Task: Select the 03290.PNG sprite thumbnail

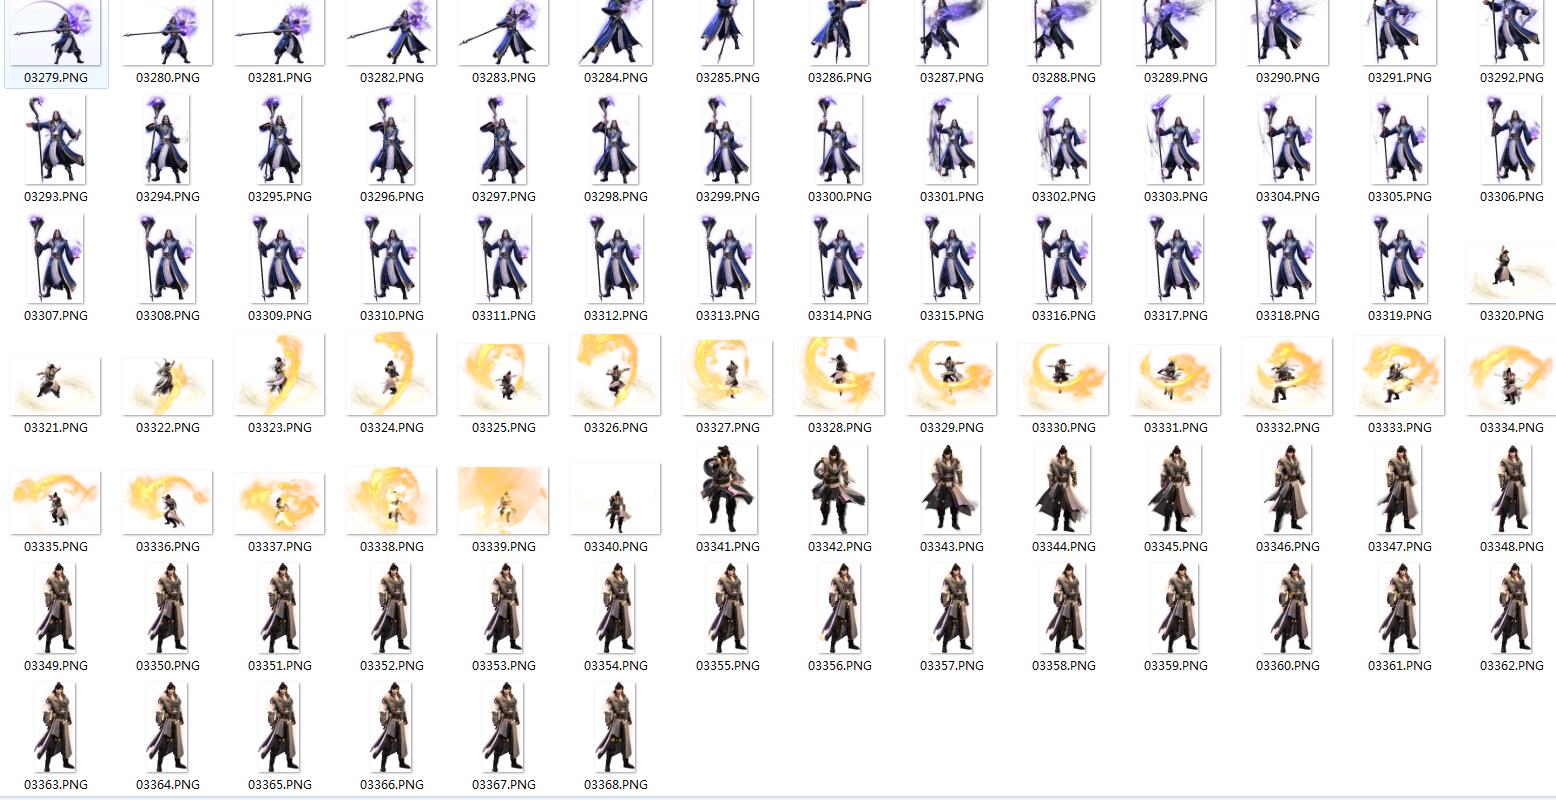Action: (x=1288, y=33)
